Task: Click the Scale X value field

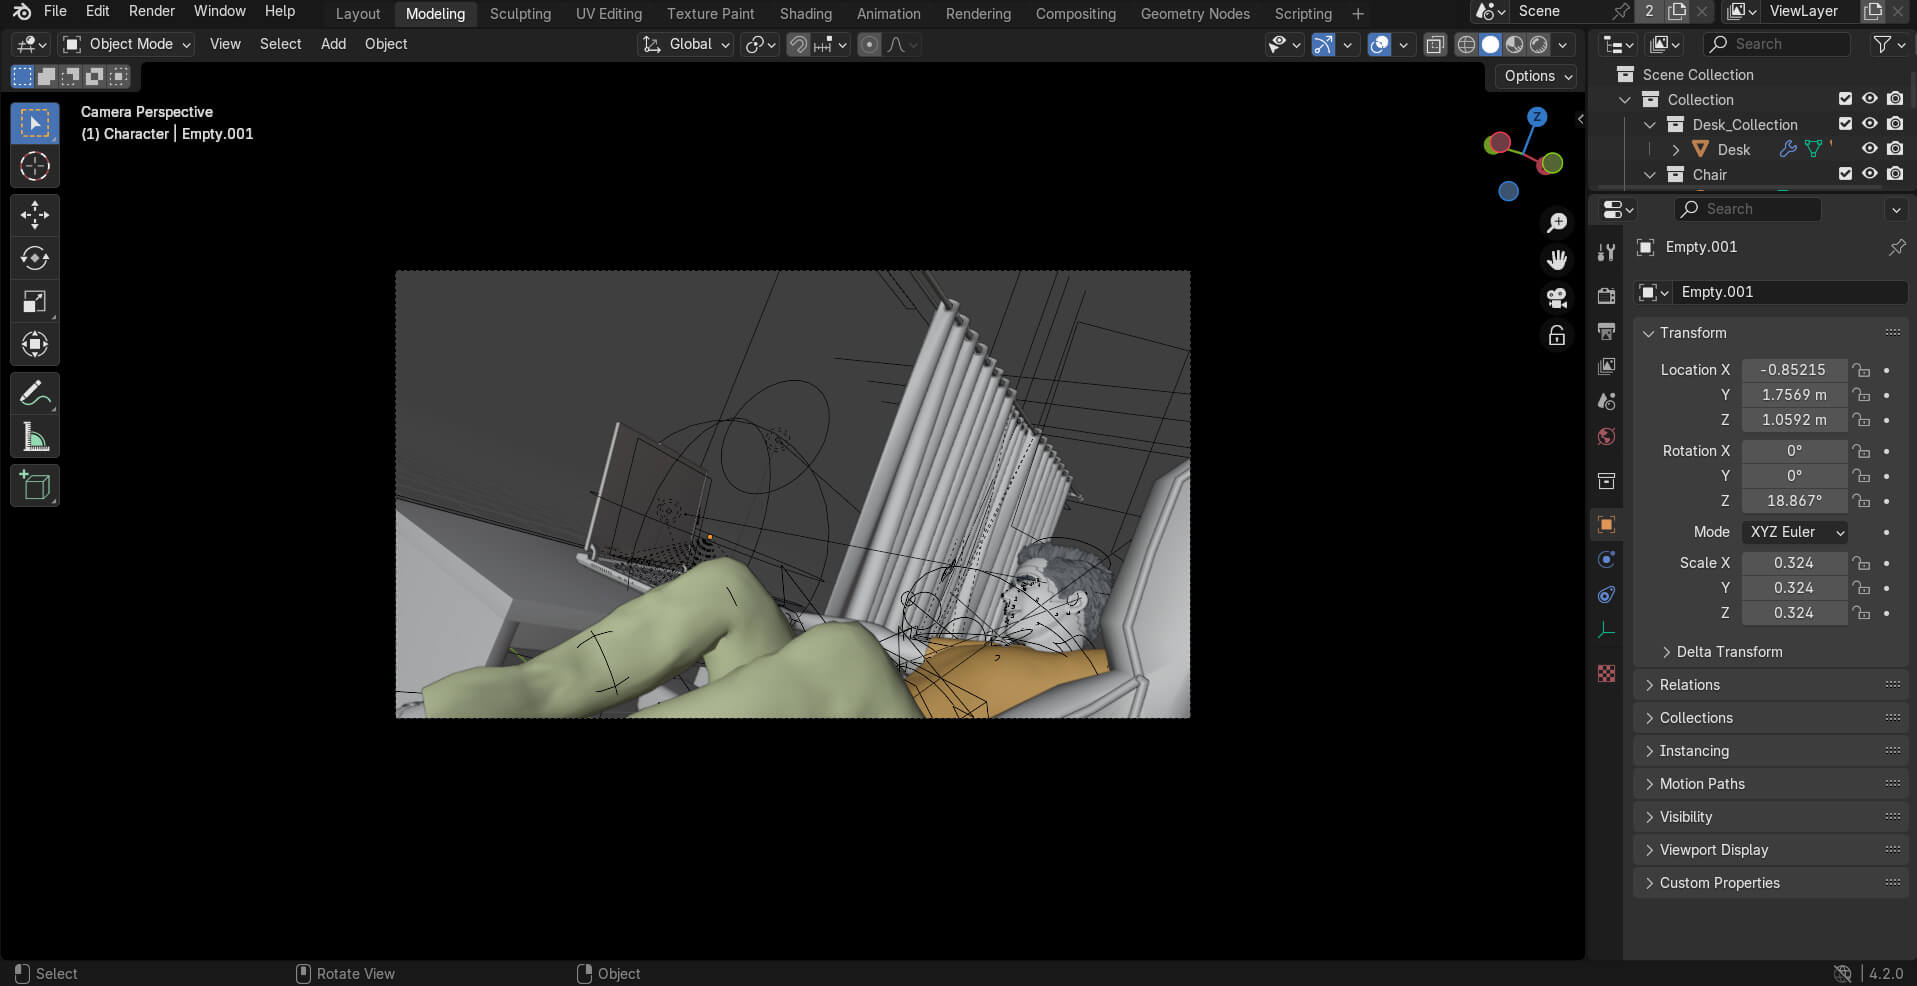Action: (1794, 563)
